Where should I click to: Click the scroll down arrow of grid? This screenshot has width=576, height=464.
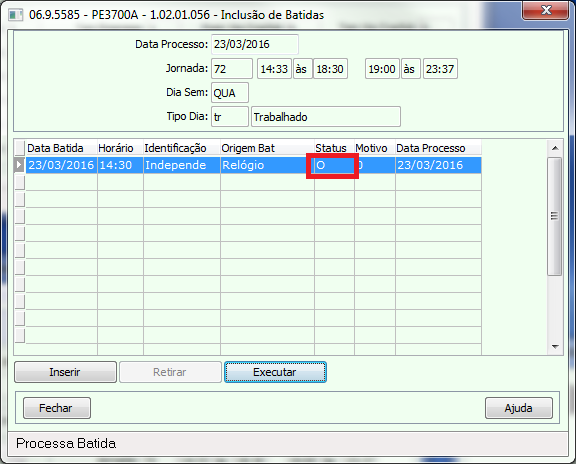coord(555,346)
